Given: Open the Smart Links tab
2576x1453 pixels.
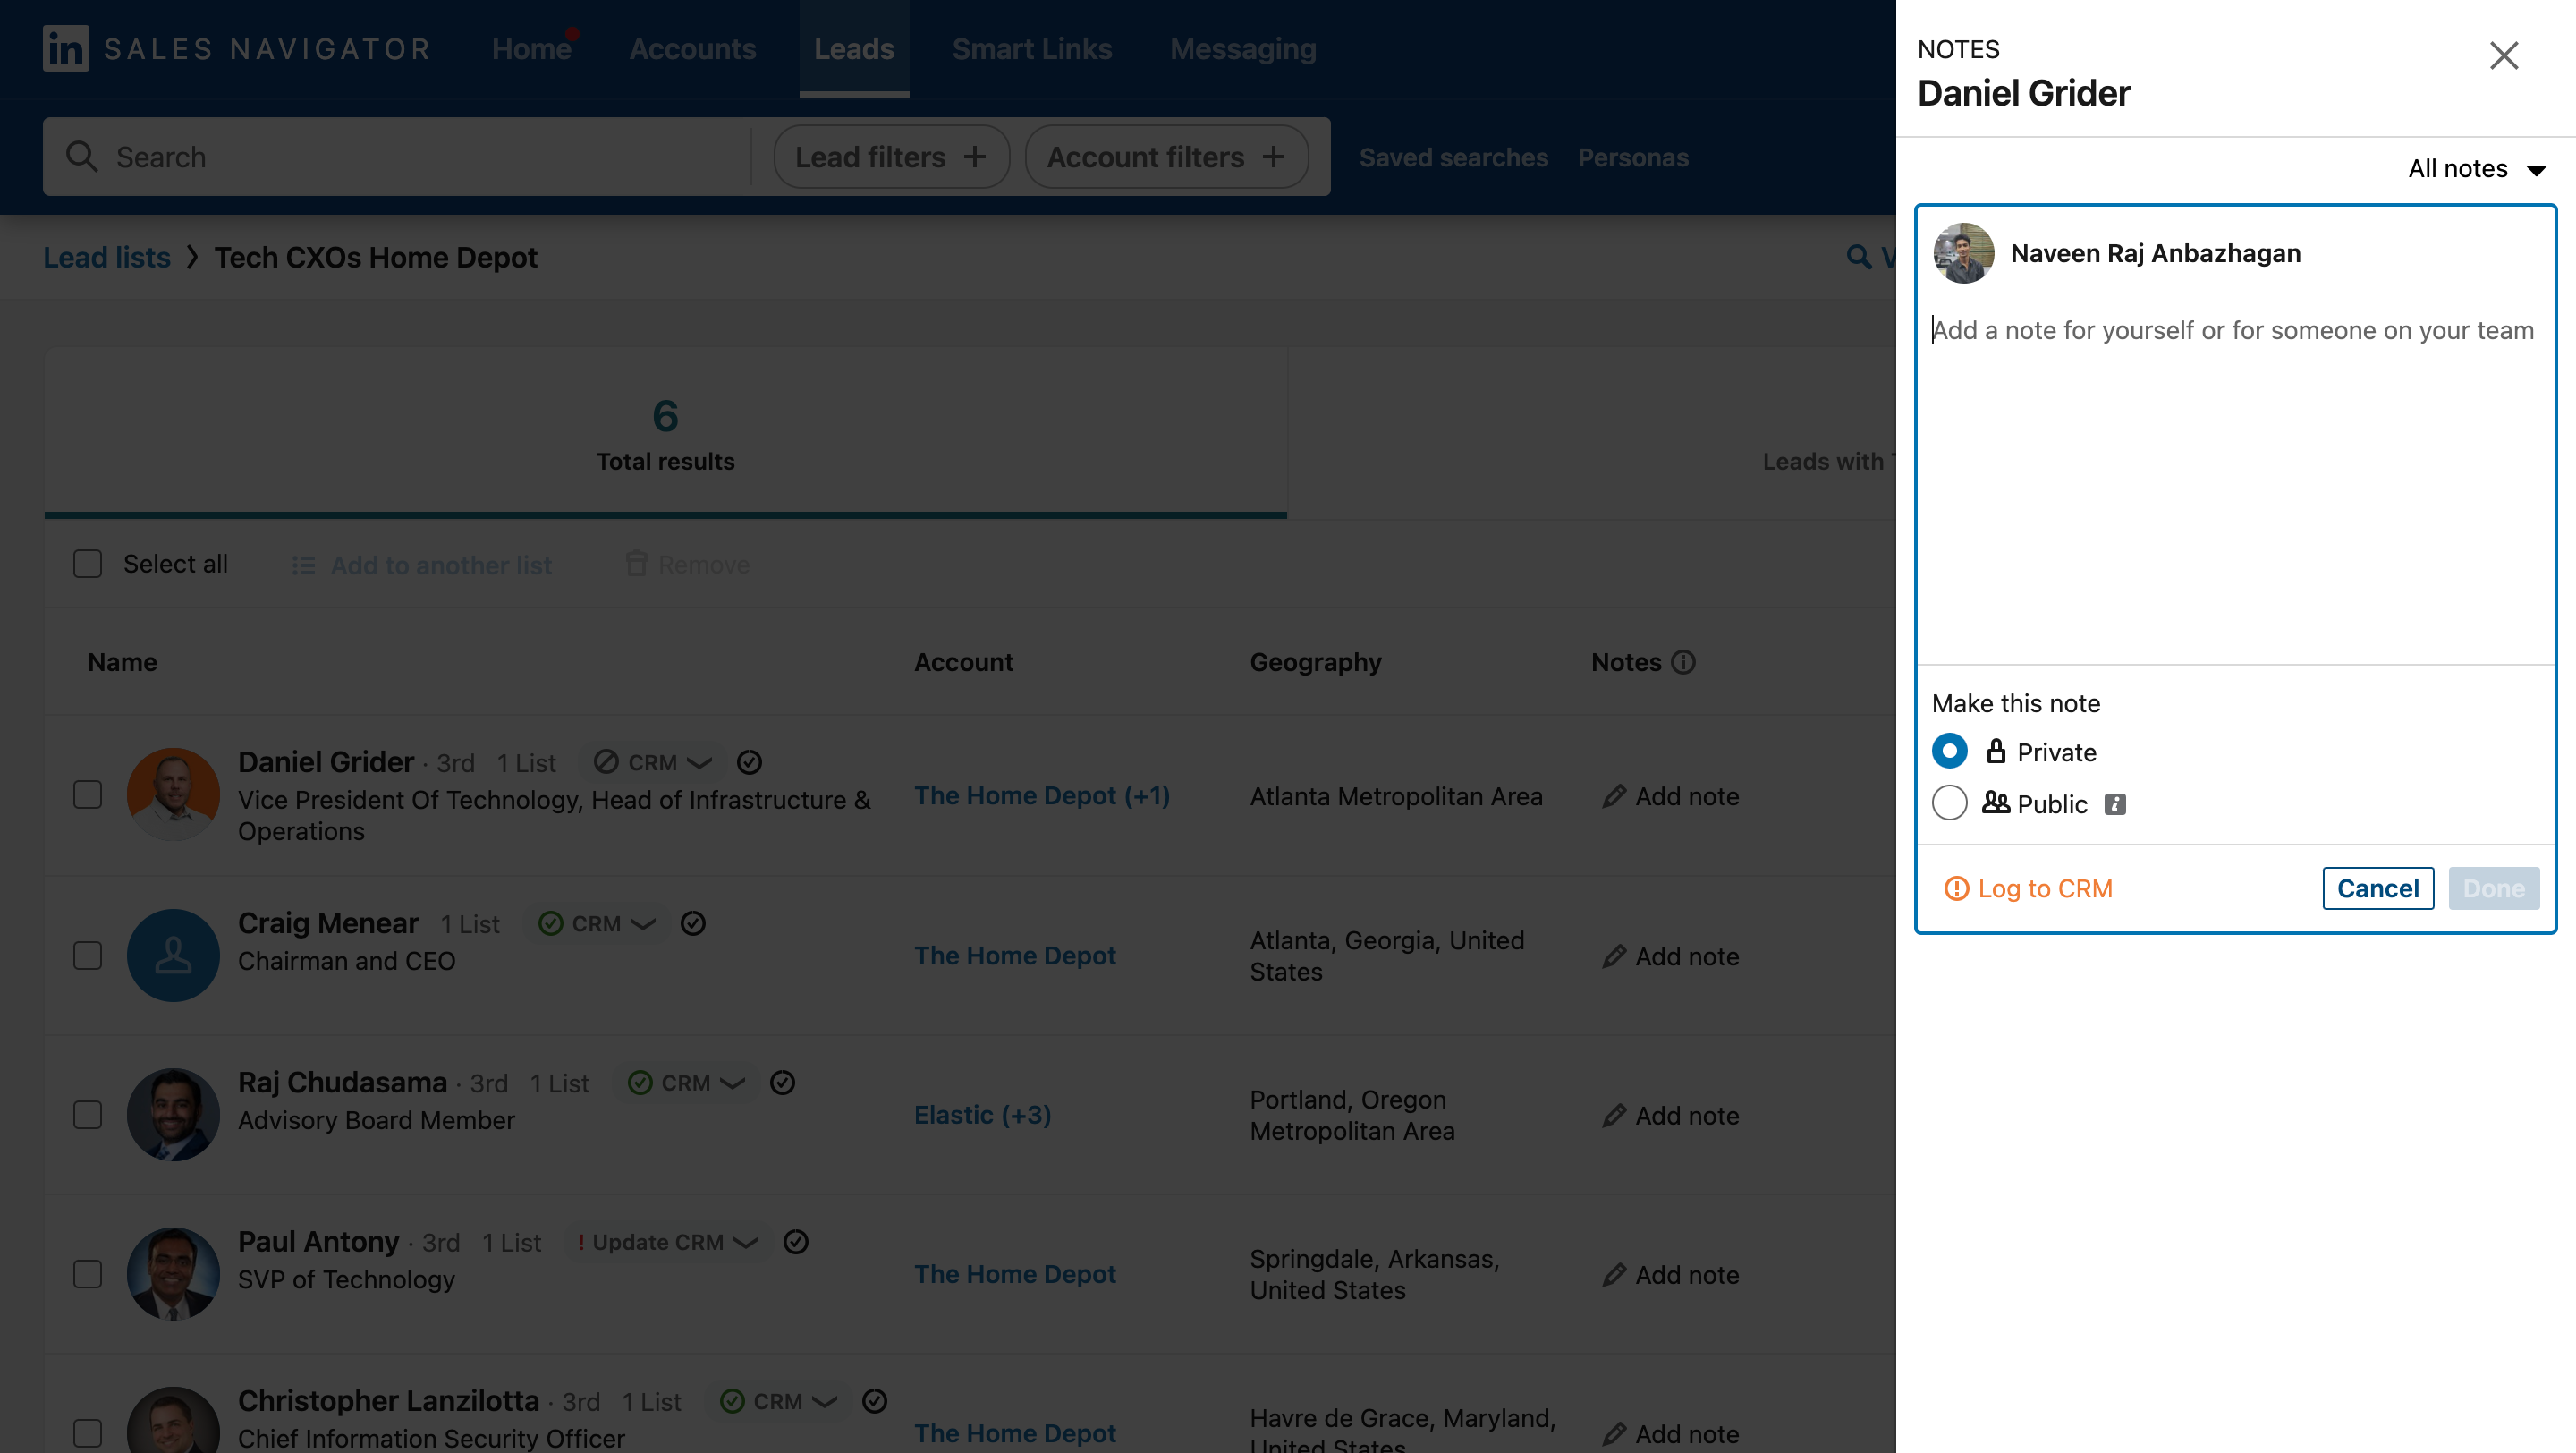Looking at the screenshot, I should coord(1031,48).
